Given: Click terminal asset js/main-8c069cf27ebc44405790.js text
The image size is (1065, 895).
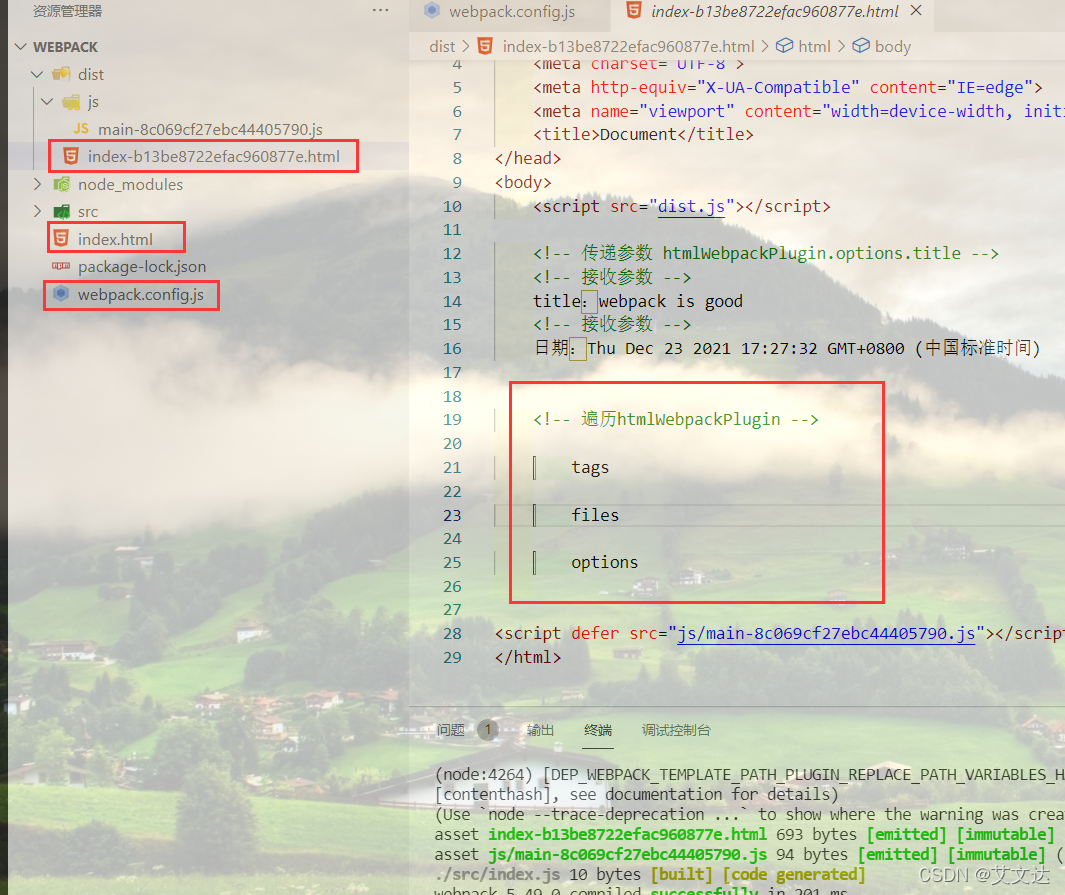Looking at the screenshot, I should 628,854.
